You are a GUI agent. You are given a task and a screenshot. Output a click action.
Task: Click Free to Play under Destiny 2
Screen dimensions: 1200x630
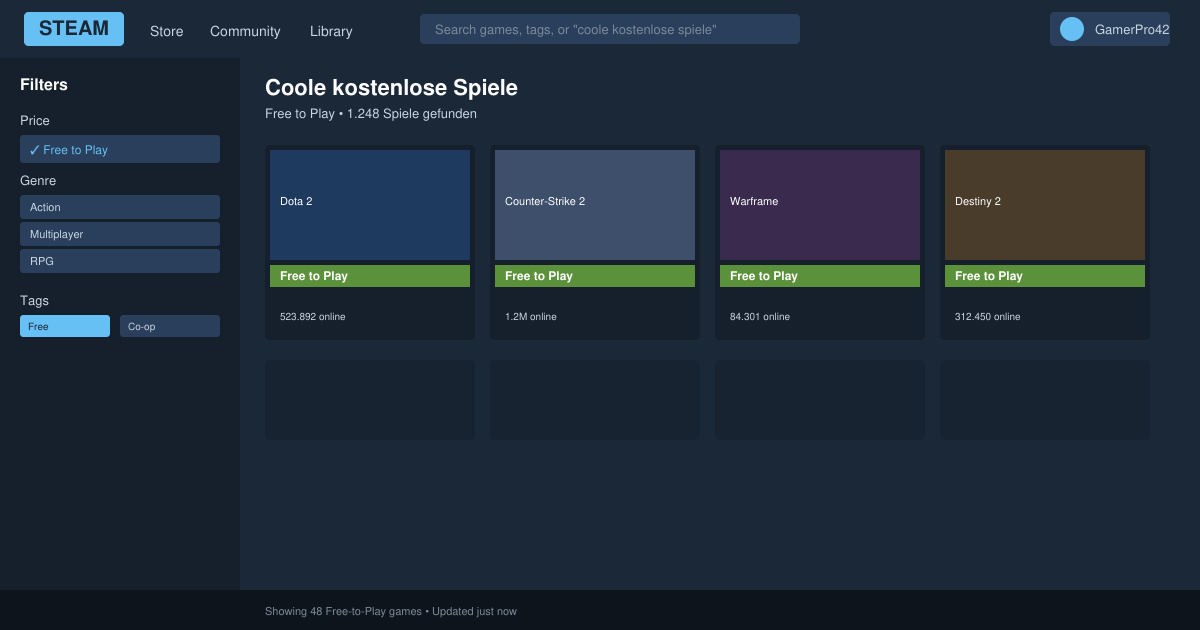coord(1045,276)
